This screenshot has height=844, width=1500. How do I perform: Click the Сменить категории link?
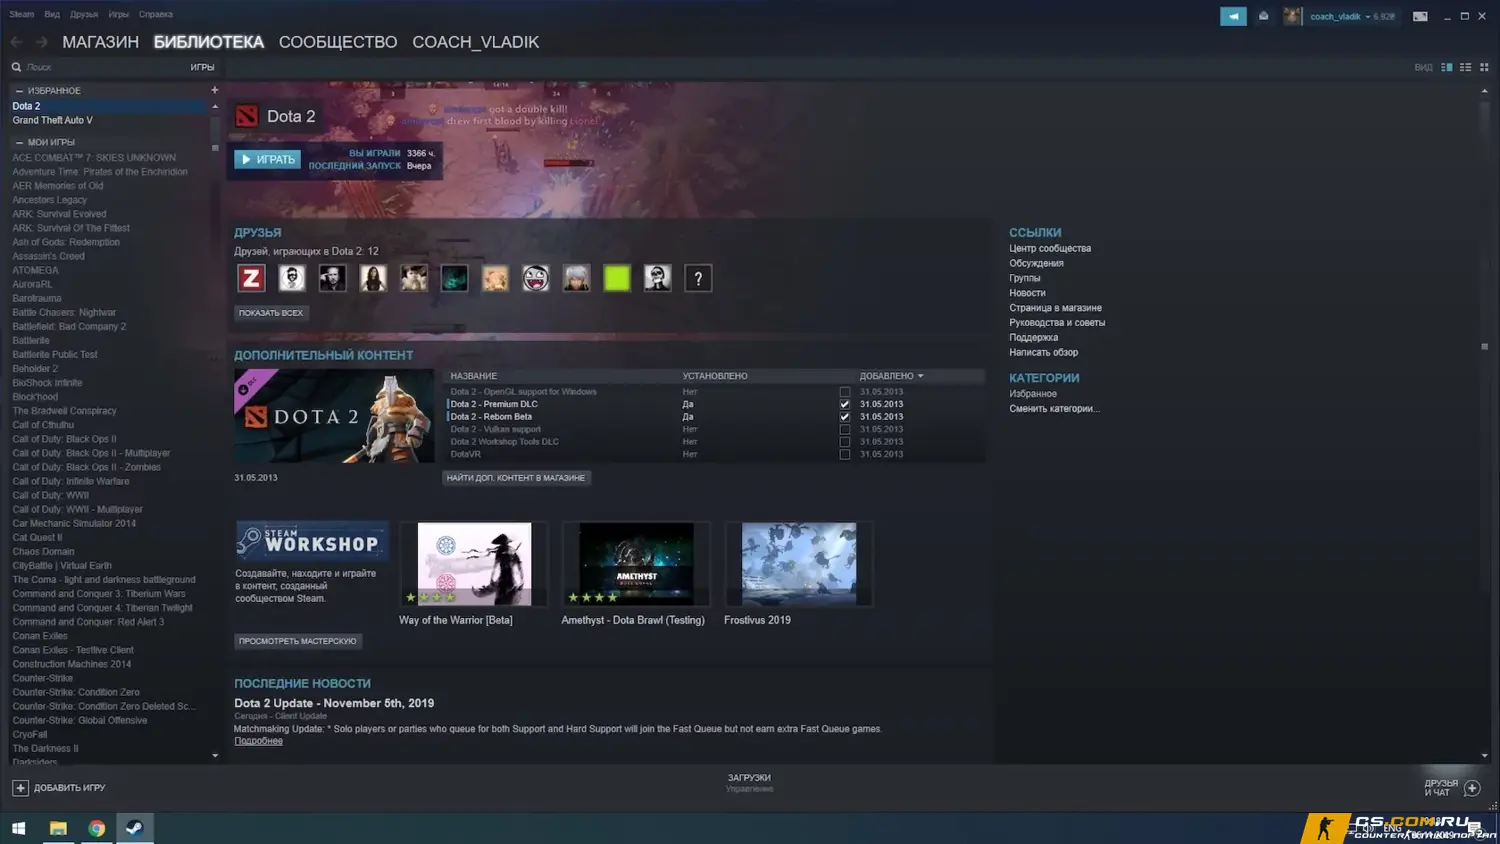click(x=1054, y=409)
